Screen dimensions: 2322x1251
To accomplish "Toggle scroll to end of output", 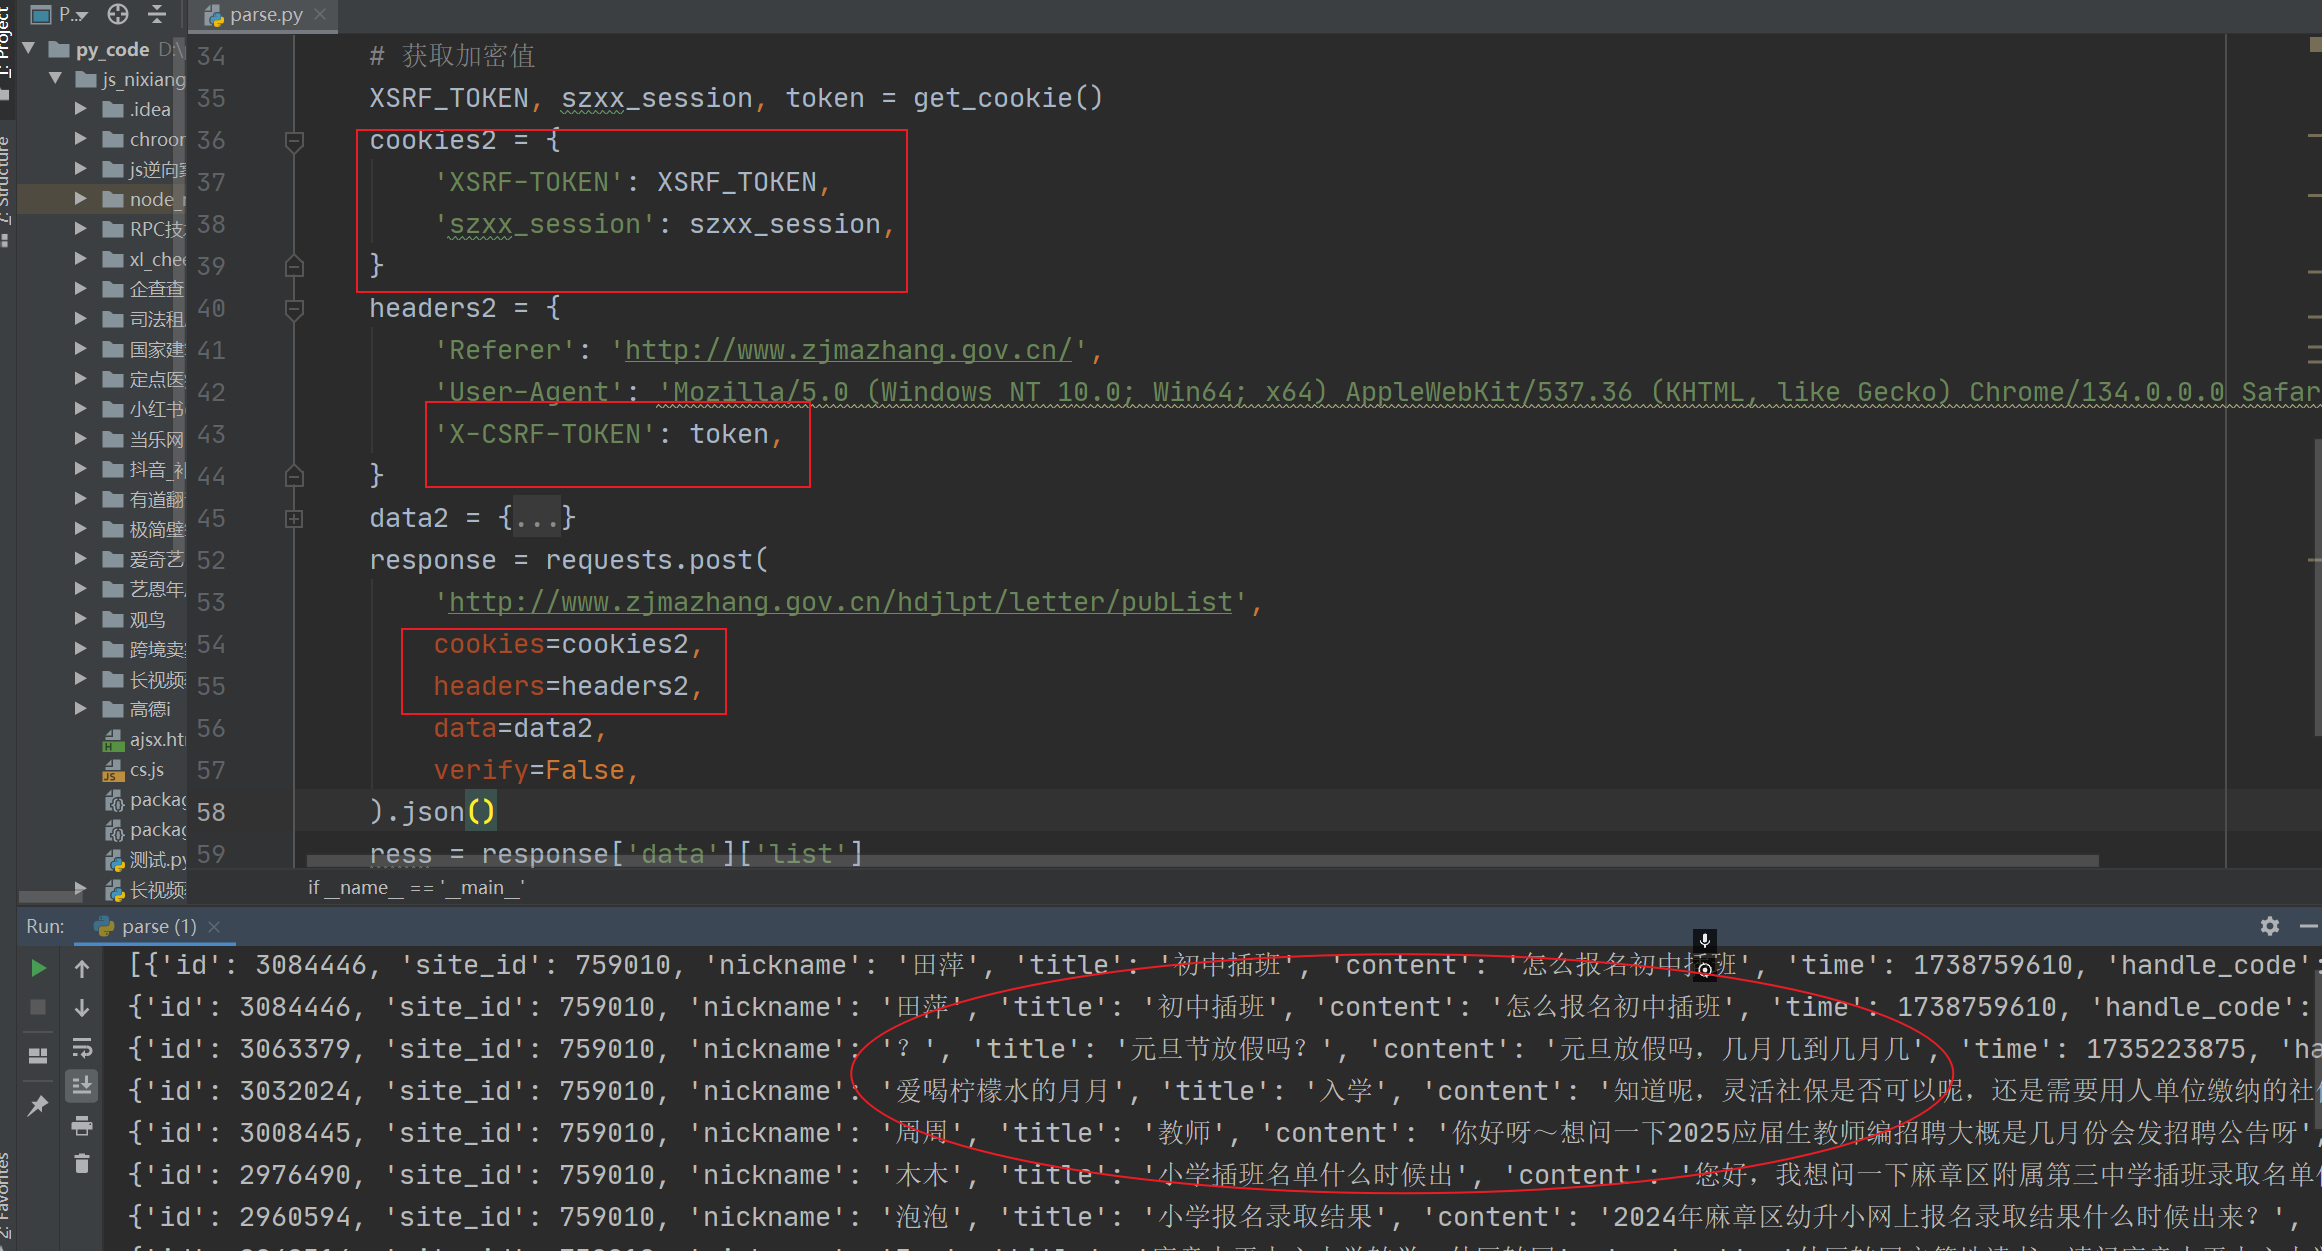I will pos(82,1085).
